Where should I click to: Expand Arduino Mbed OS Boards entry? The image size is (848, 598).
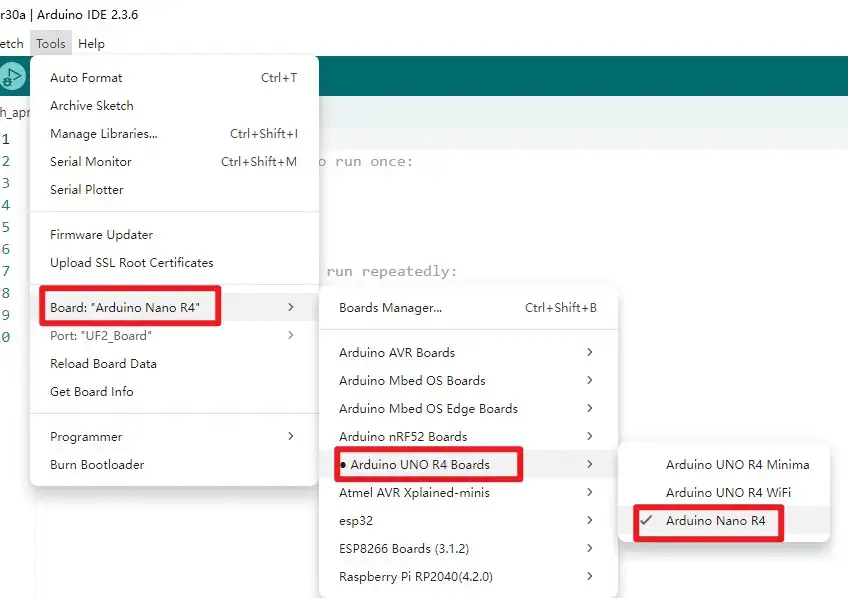(468, 381)
